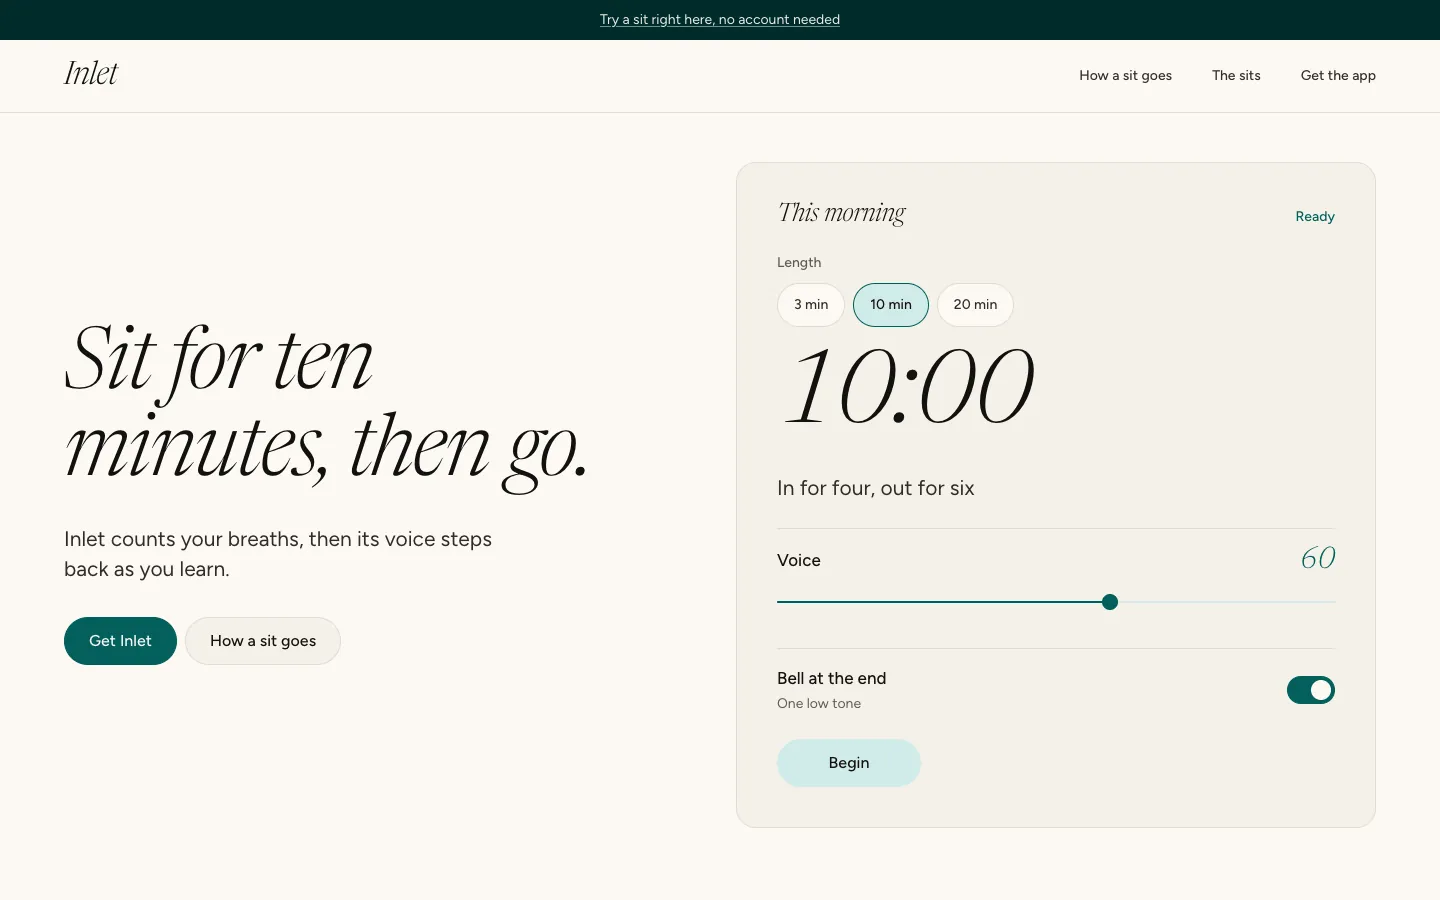Click the 'Try a sit right here' banner link
This screenshot has height=900, width=1440.
coord(720,20)
